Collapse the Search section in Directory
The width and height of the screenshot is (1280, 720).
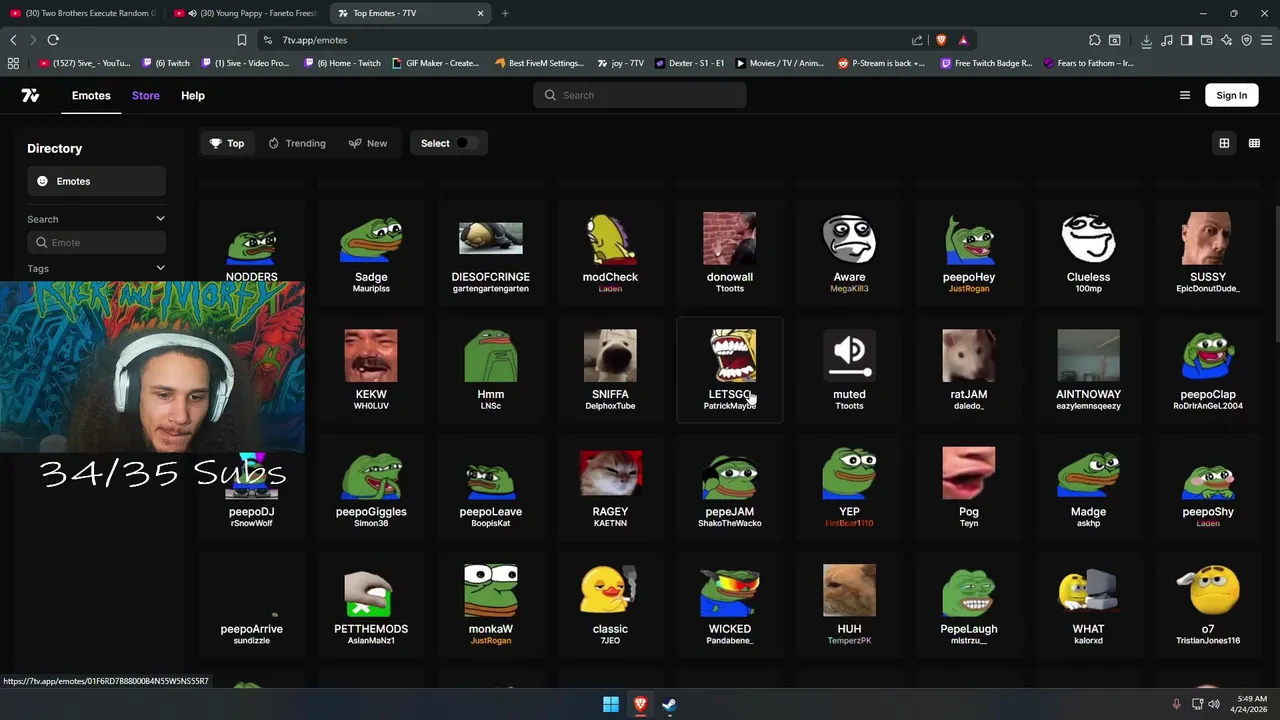160,219
